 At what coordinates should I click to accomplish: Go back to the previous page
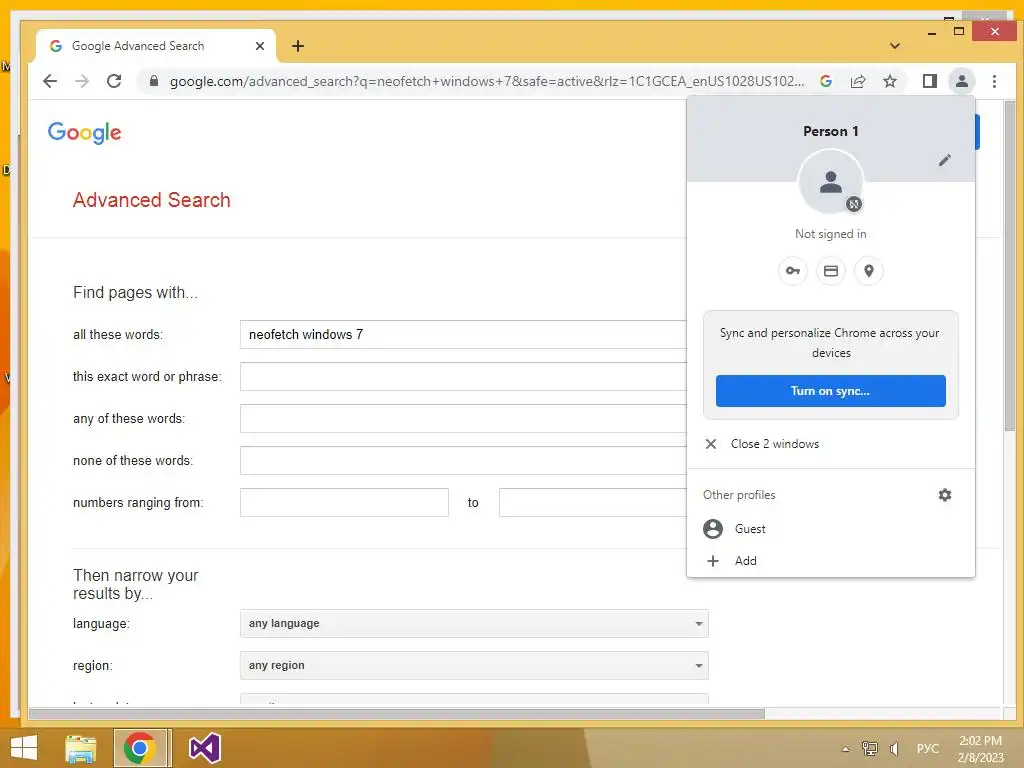click(x=50, y=81)
